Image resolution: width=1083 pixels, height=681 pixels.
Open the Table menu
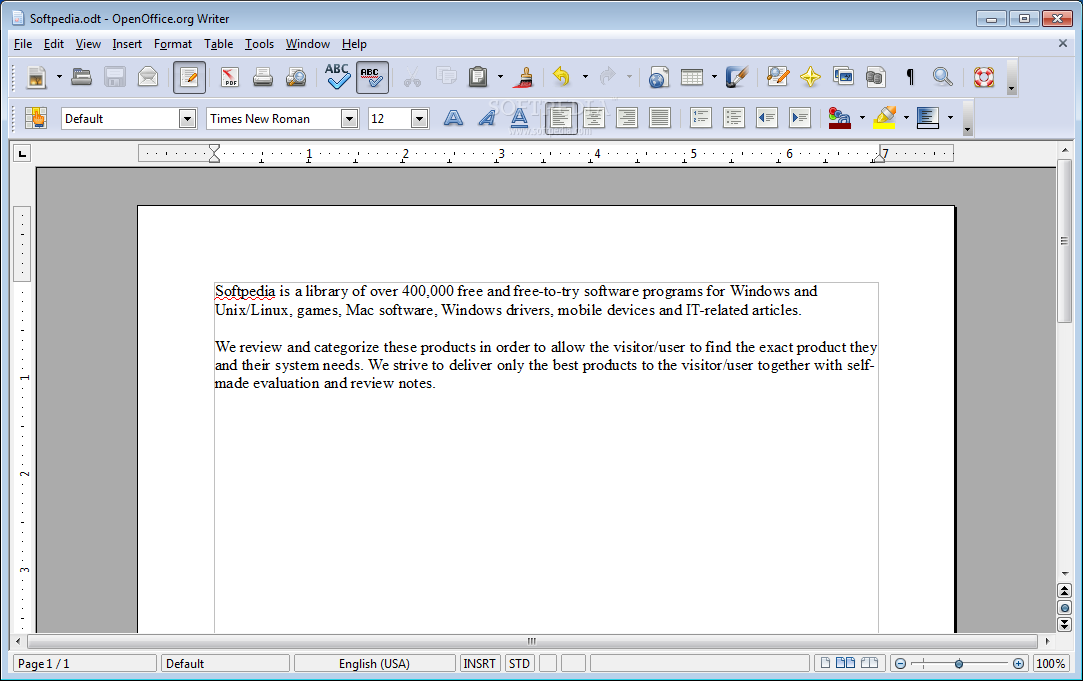[218, 44]
